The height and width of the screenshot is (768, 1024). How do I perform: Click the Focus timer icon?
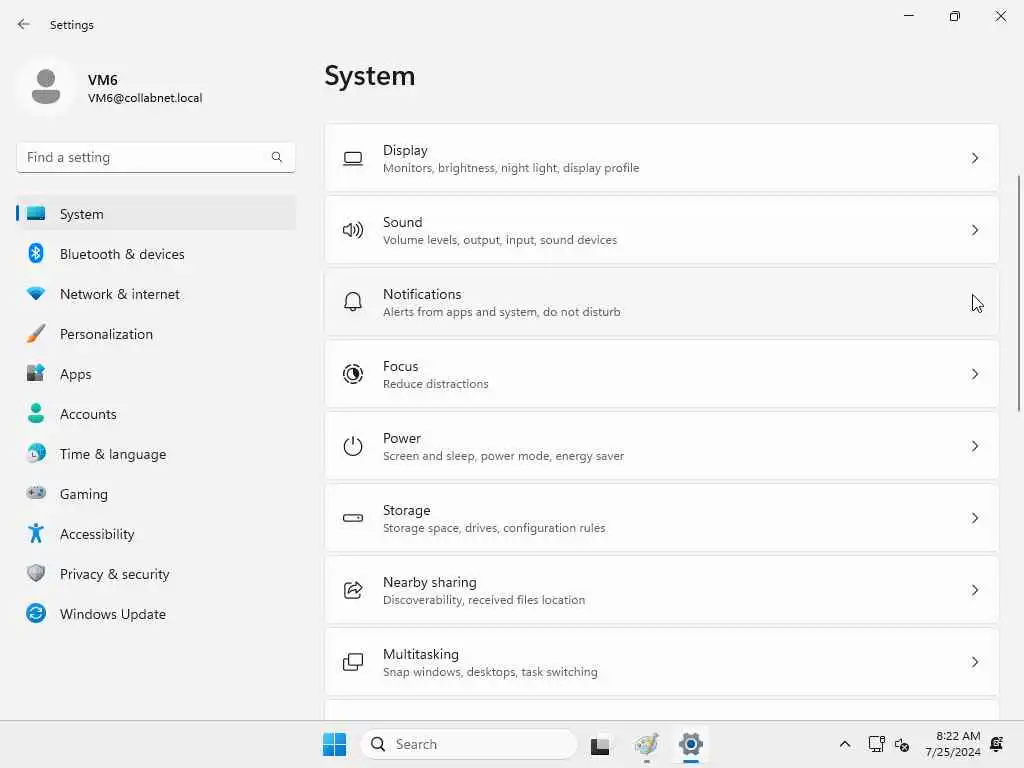coord(353,374)
